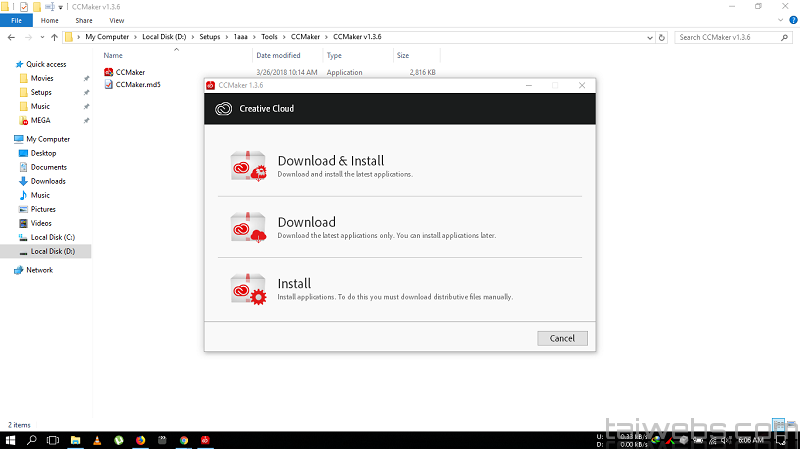Select the CCMaker.md5 file
800x449 pixels.
tap(137, 84)
